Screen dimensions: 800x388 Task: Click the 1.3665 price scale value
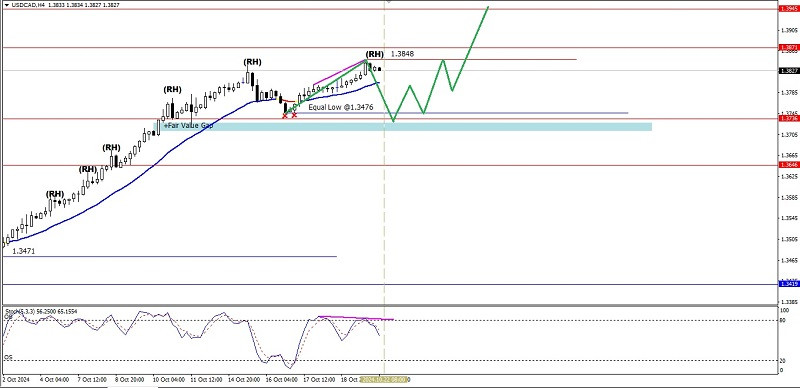tap(788, 155)
